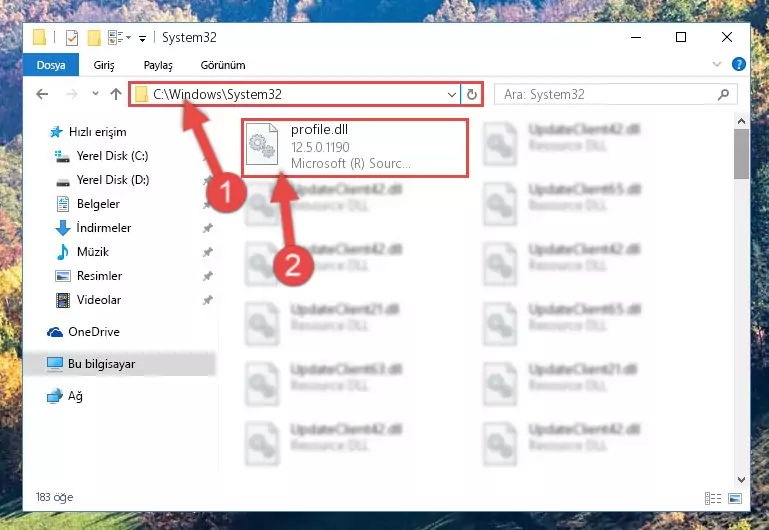Click the search magnifier icon
This screenshot has width=769, height=530.
point(723,94)
